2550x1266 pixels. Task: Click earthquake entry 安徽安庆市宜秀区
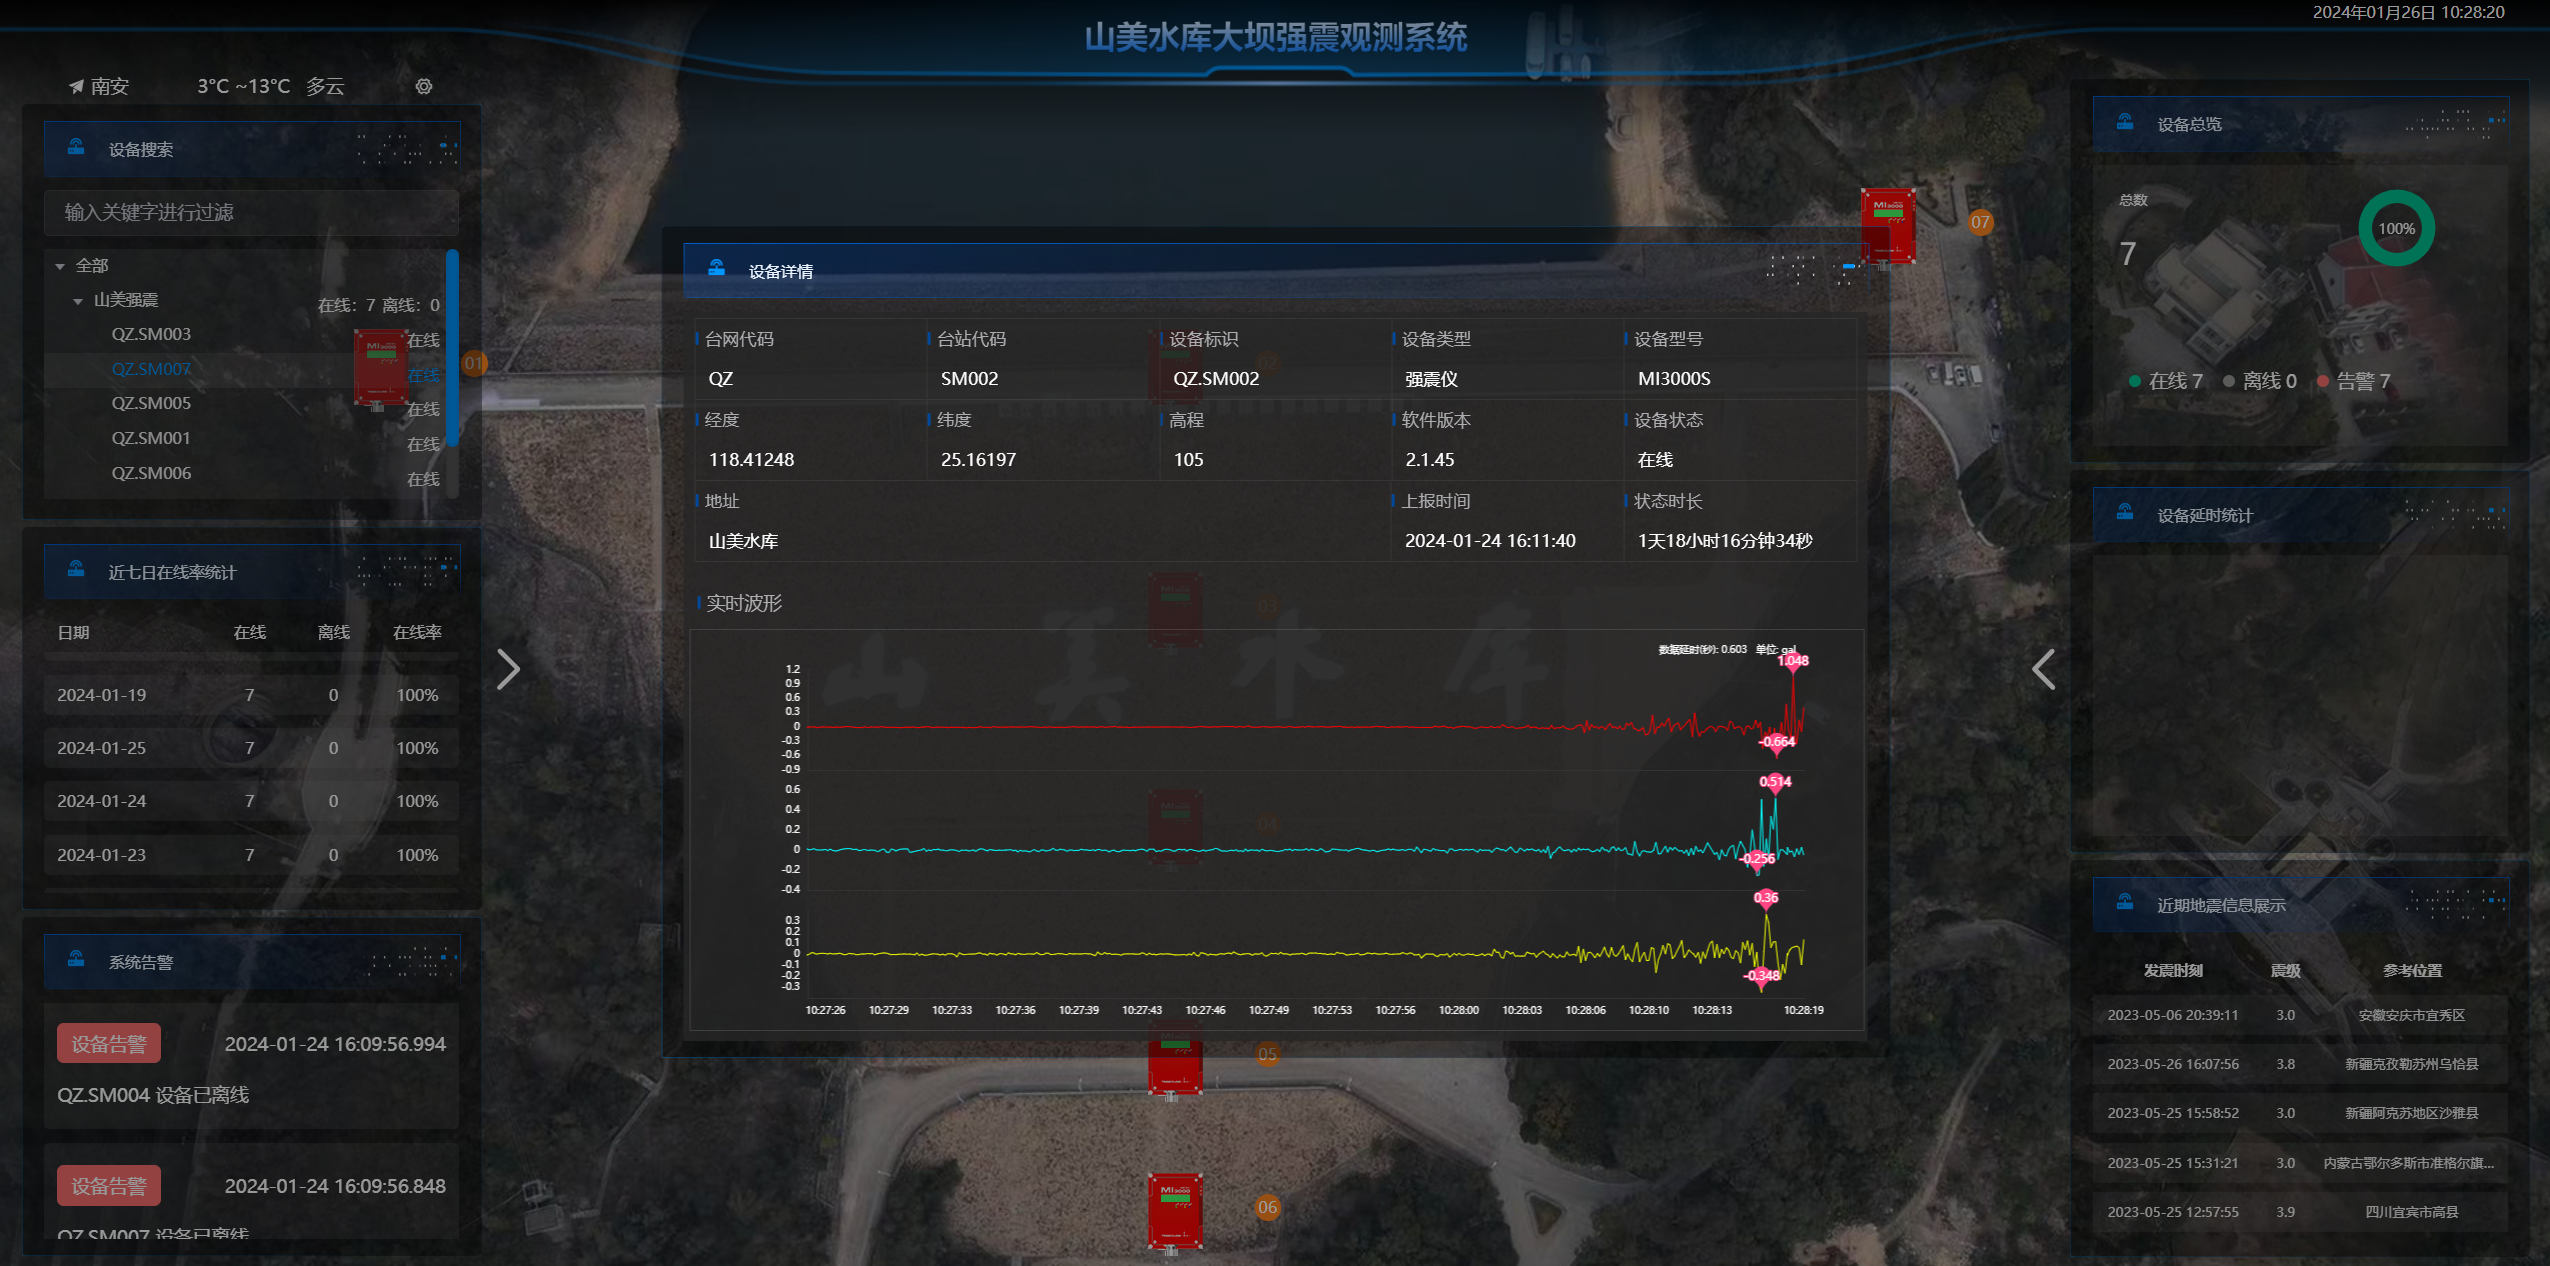(2410, 1015)
